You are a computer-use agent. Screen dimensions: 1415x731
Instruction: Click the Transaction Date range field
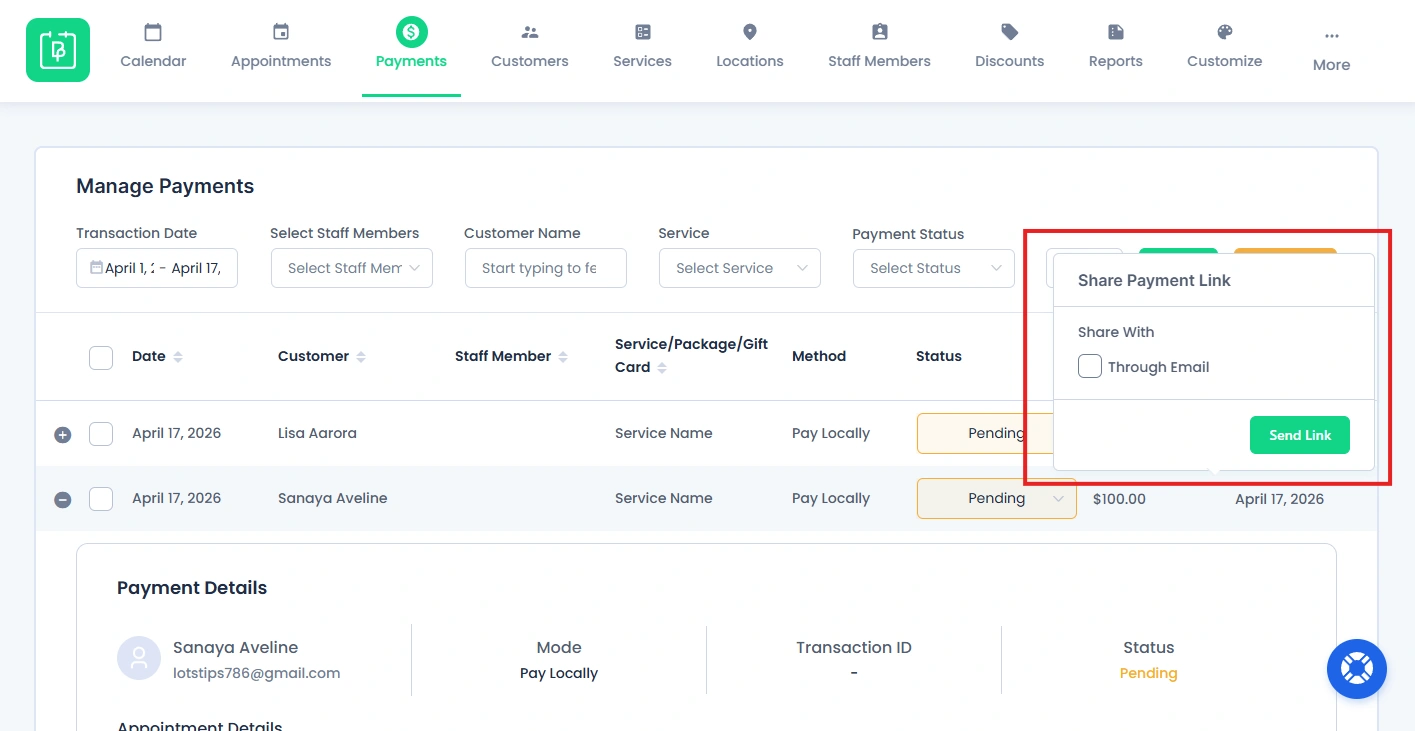tap(157, 268)
